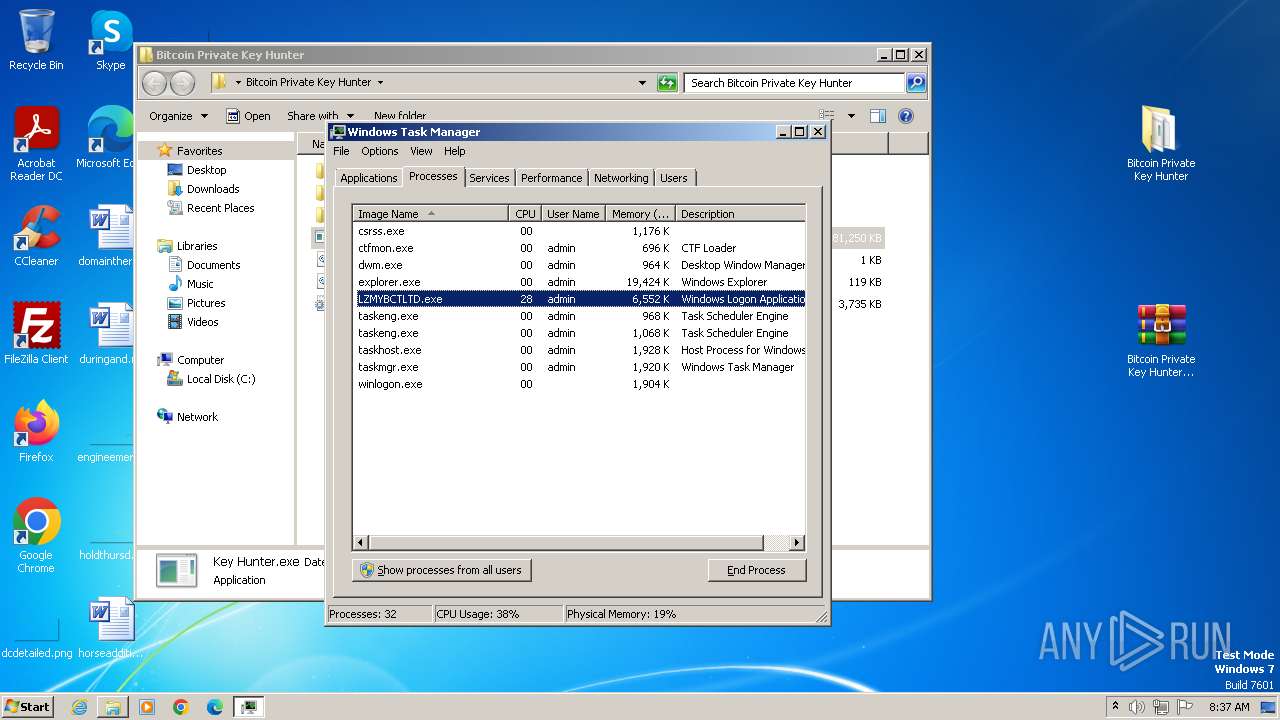Viewport: 1280px width, 720px height.
Task: Open the Task Manager Options menu
Action: 380,151
